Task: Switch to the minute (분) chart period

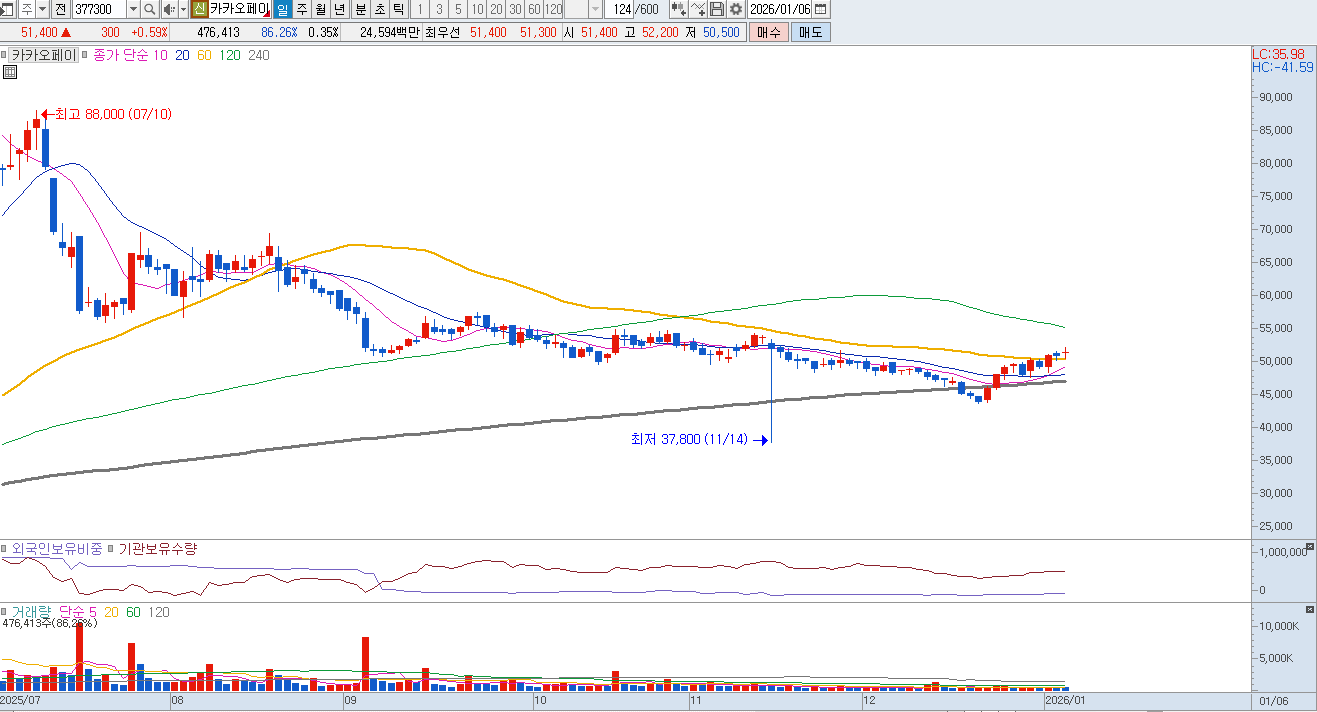Action: tap(360, 9)
